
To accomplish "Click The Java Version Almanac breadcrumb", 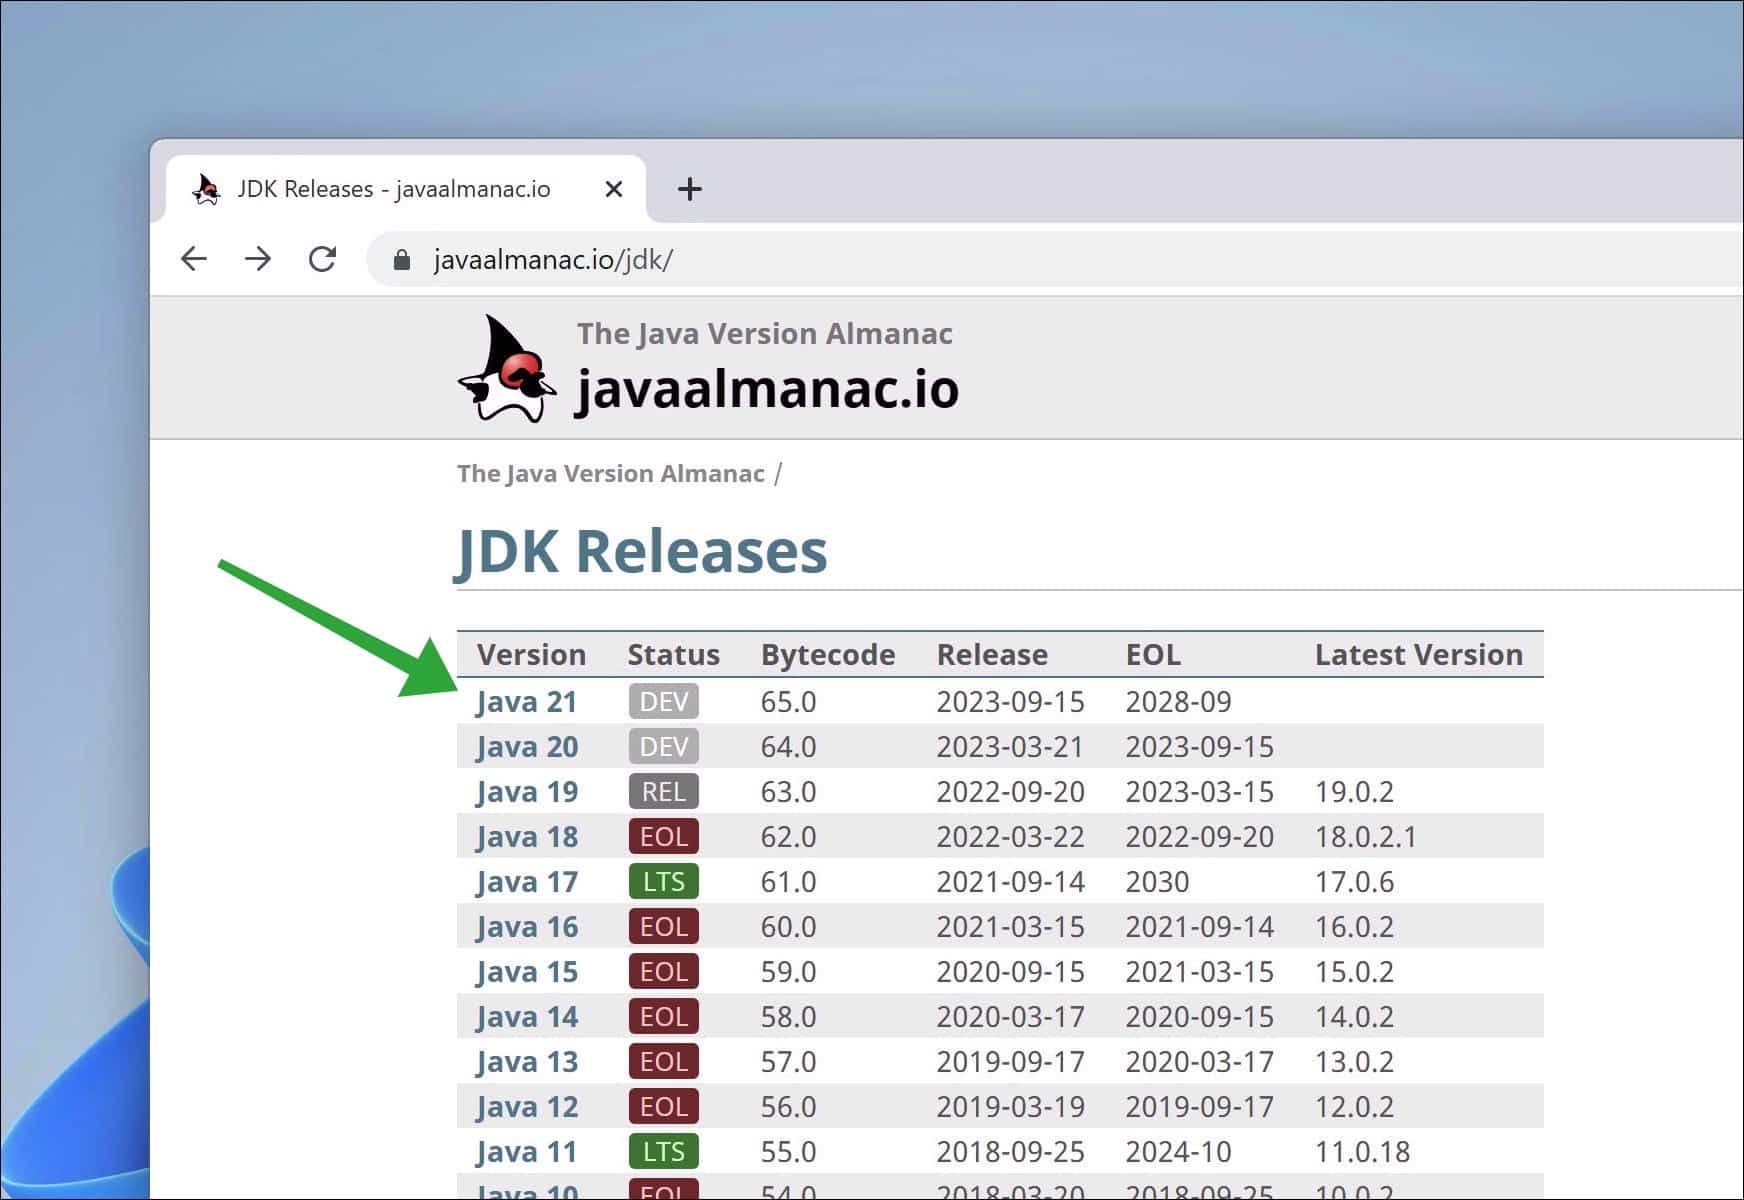I will click(x=610, y=474).
